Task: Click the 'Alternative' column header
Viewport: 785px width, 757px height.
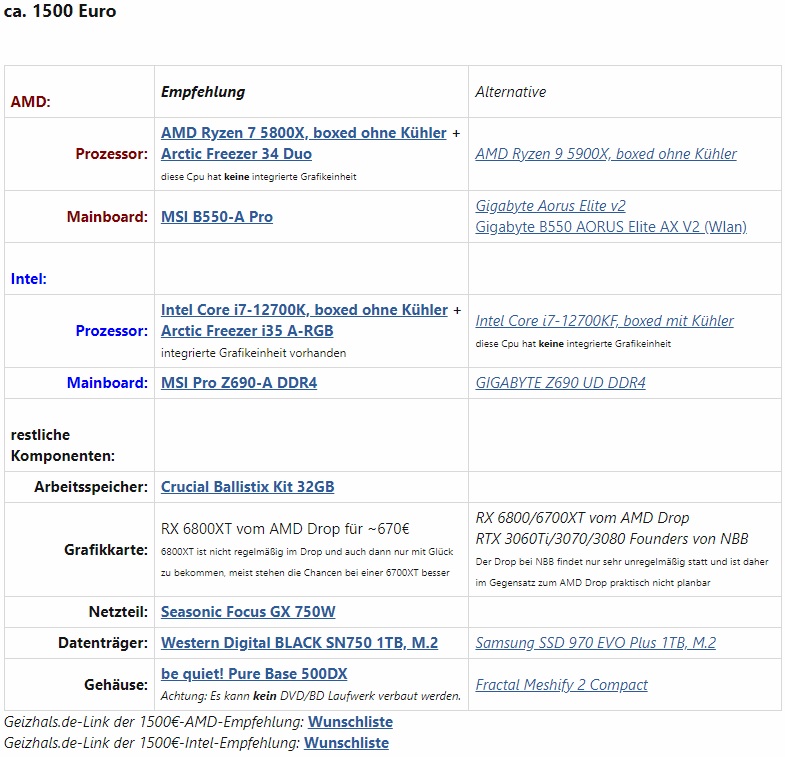Action: tap(510, 92)
